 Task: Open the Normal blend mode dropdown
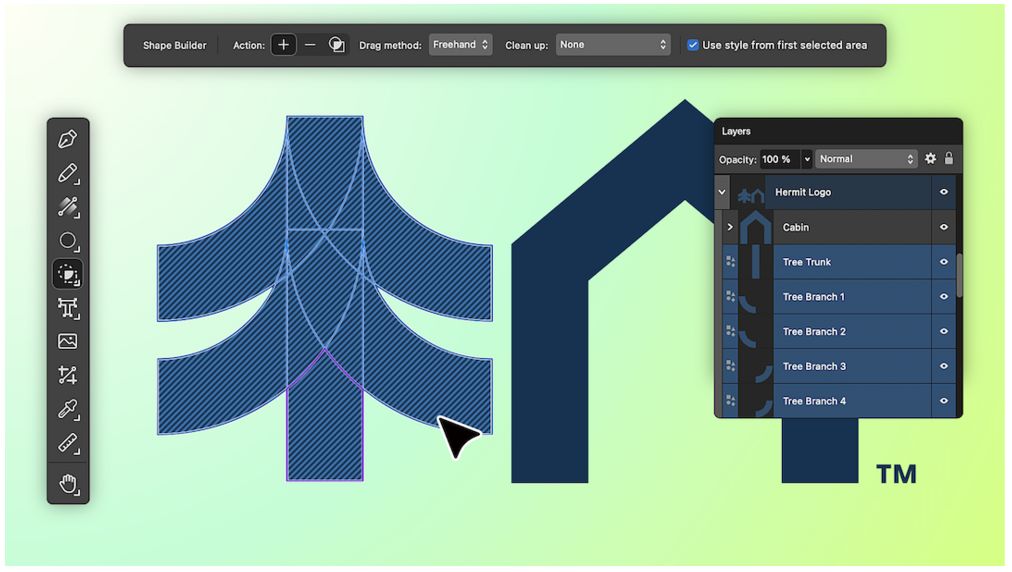(x=866, y=159)
